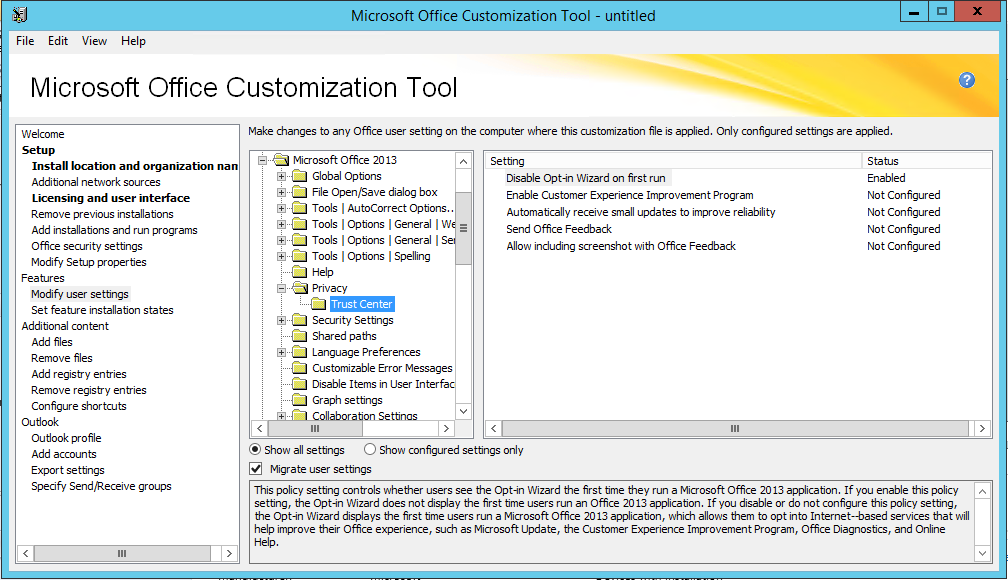Go to Set feature installation states
Image resolution: width=1008 pixels, height=580 pixels.
(102, 310)
